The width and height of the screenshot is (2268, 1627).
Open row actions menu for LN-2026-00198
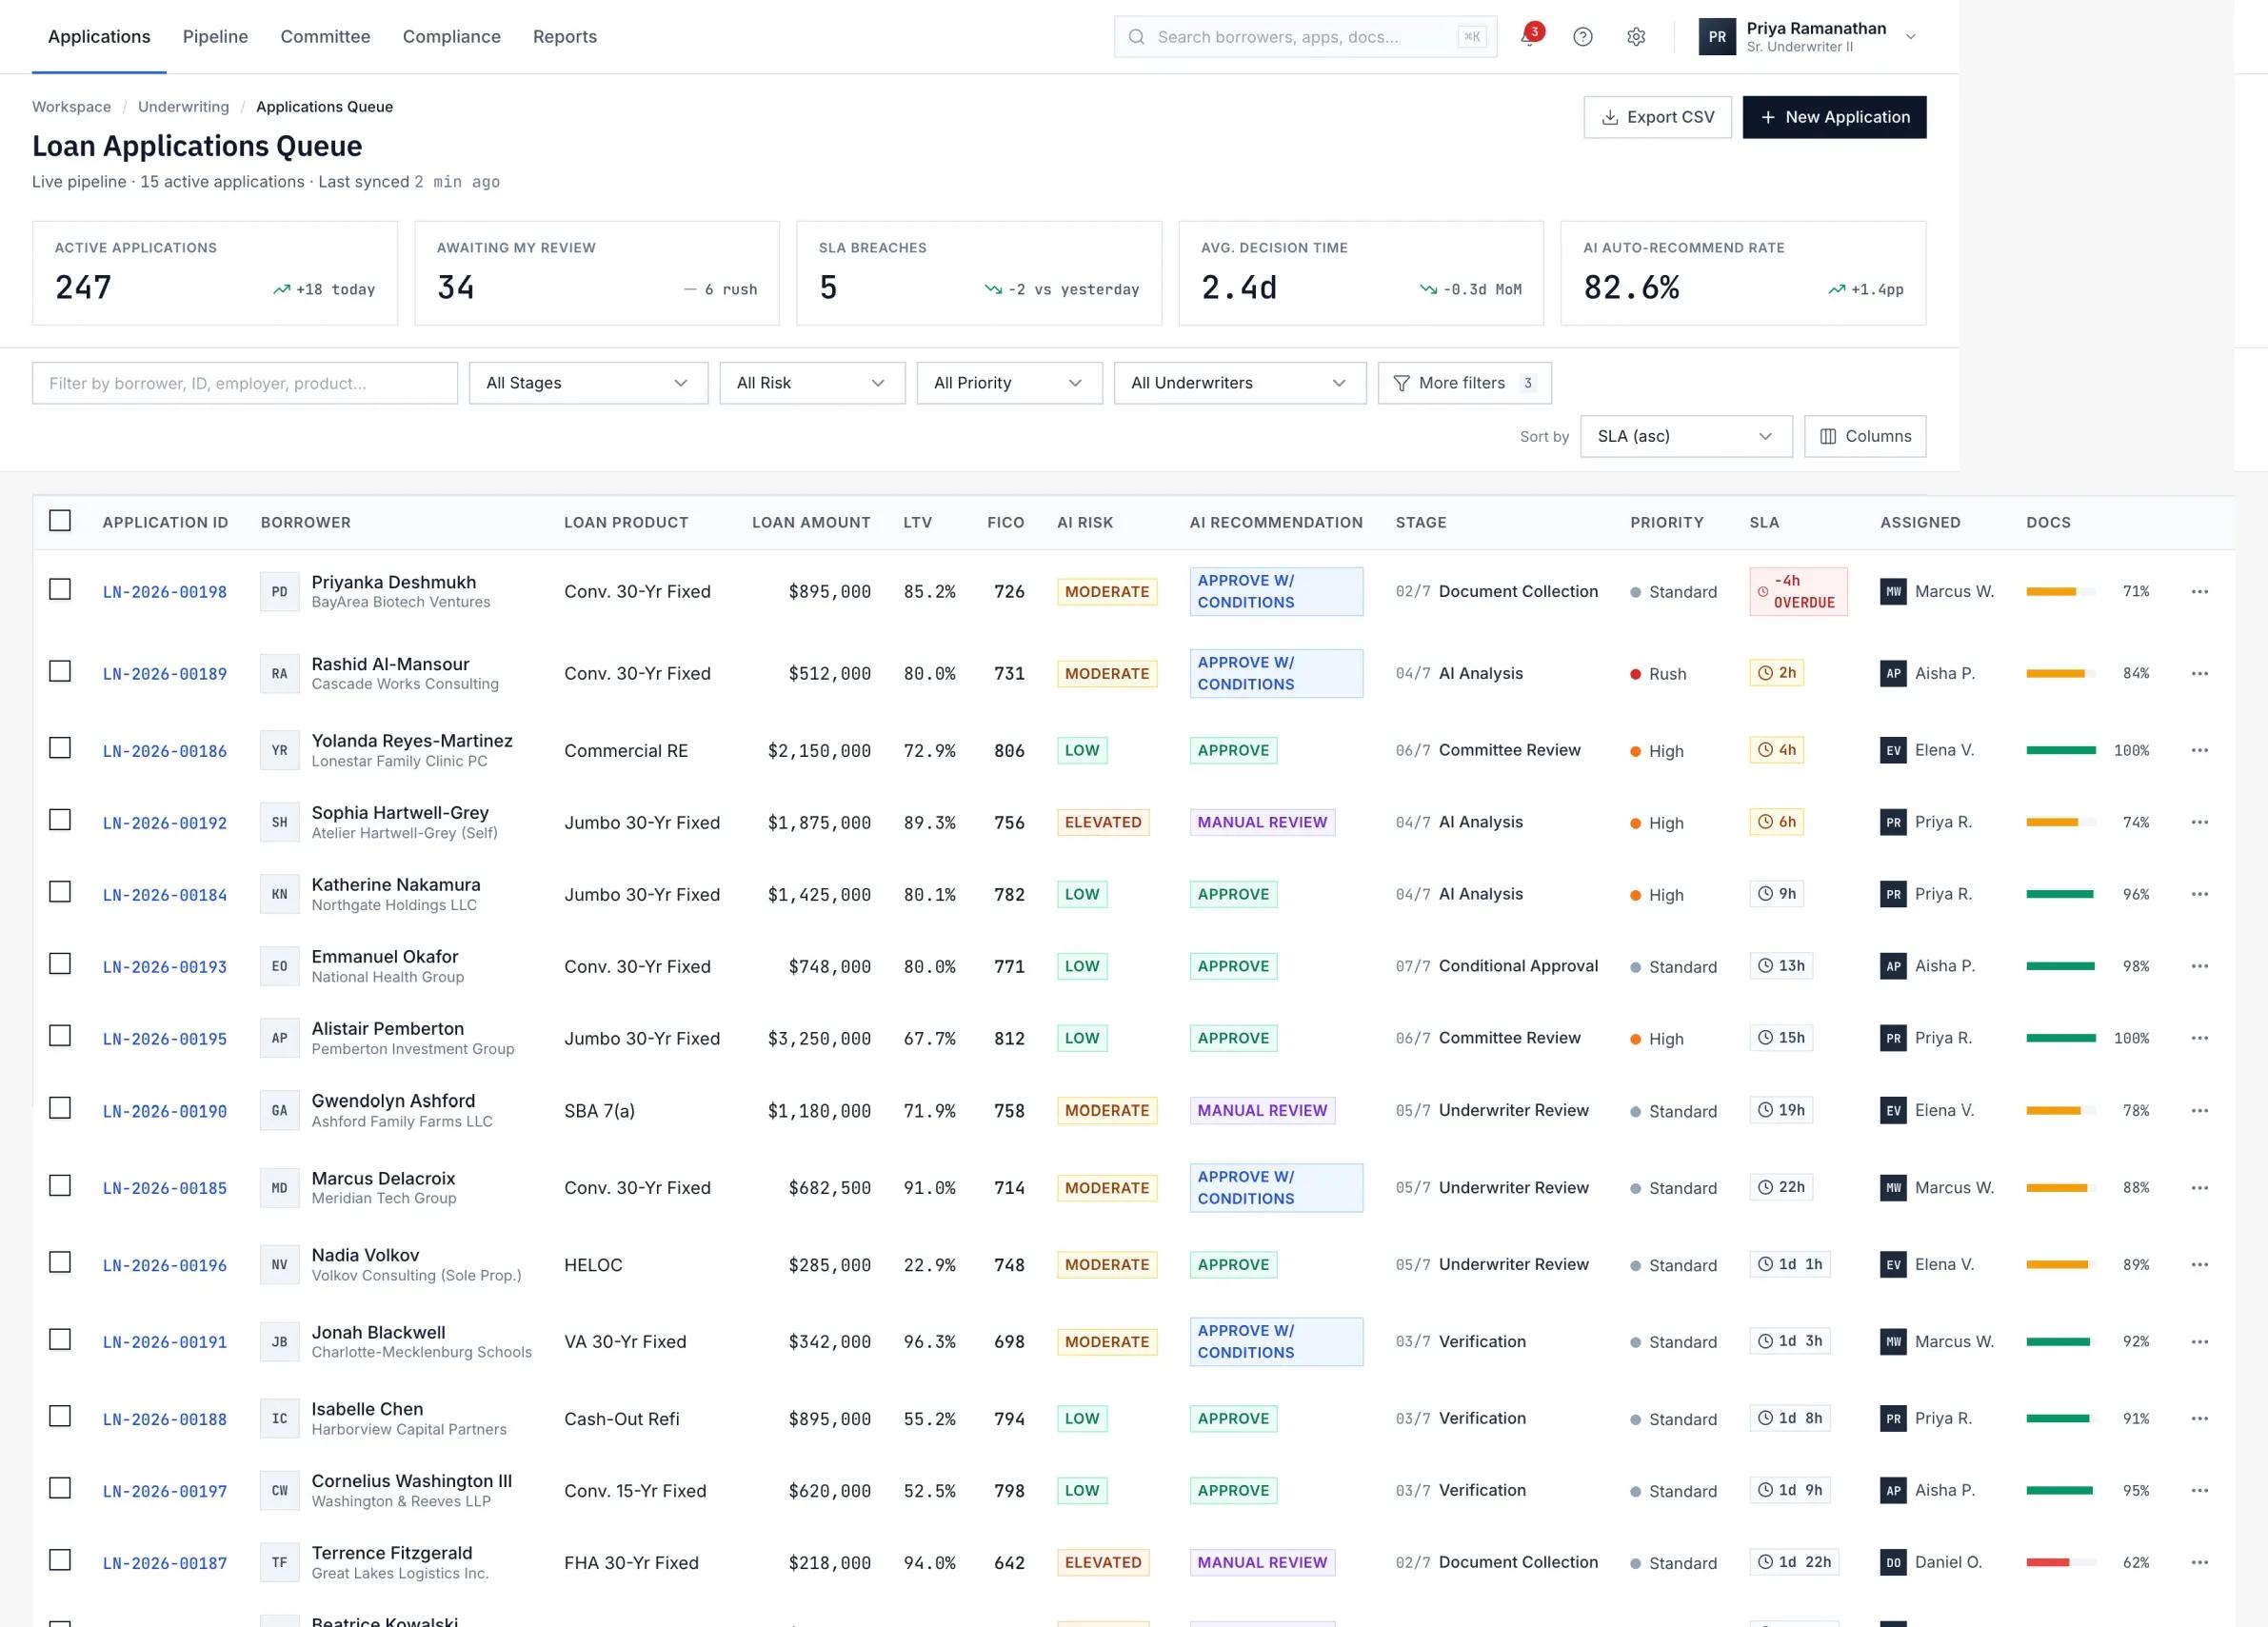coord(2199,591)
